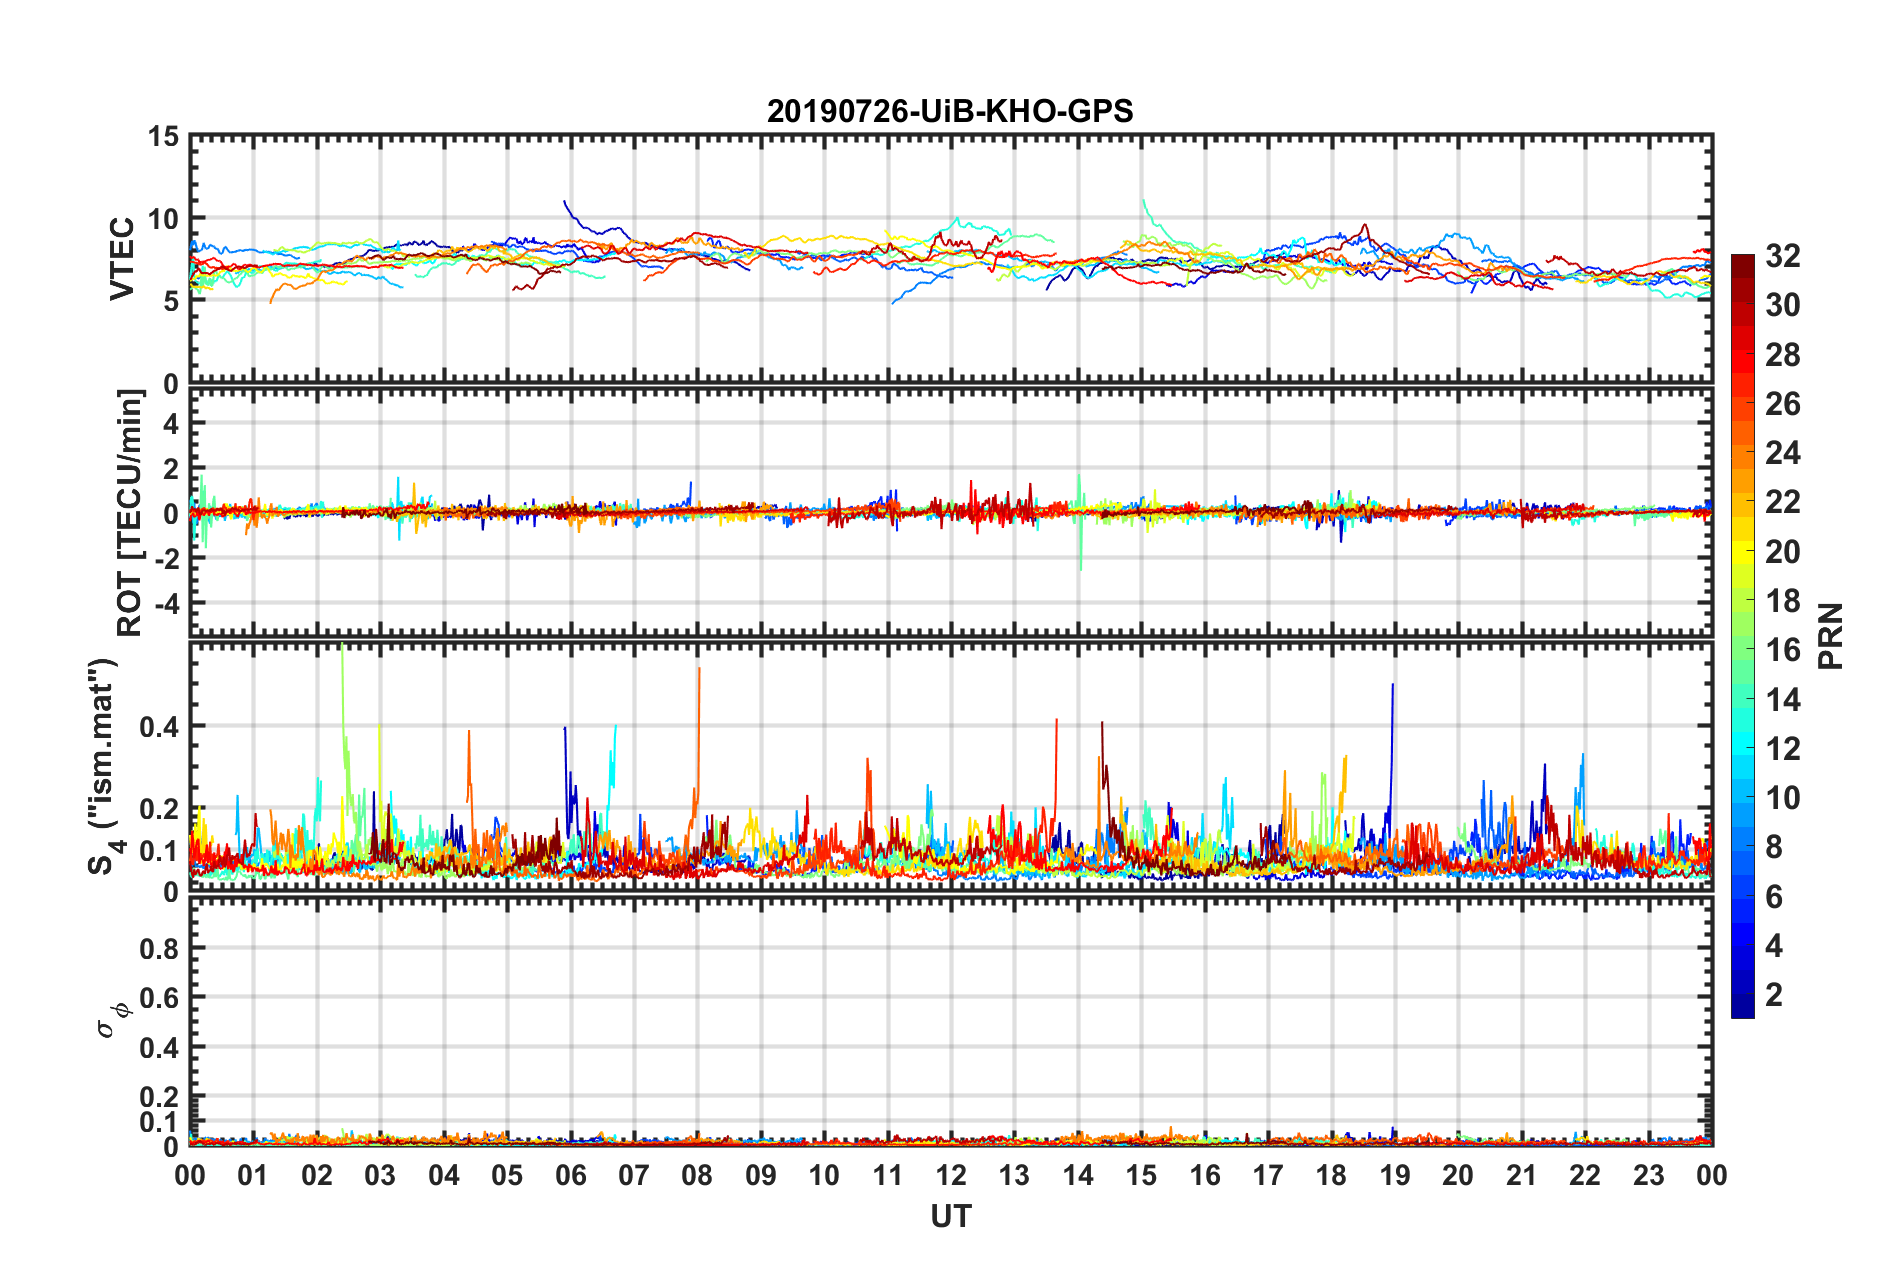This screenshot has width=1902, height=1272.
Task: Click the VTEC y-axis label
Action: click(122, 258)
